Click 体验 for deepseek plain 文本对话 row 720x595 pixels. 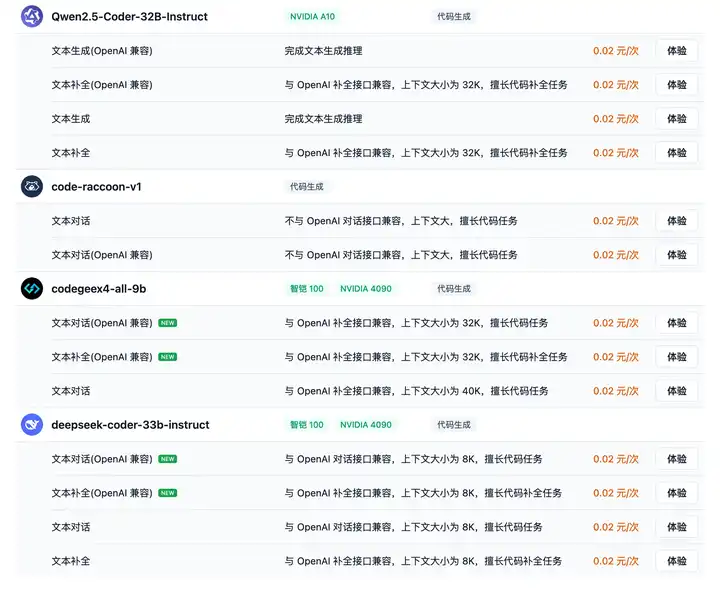[677, 527]
